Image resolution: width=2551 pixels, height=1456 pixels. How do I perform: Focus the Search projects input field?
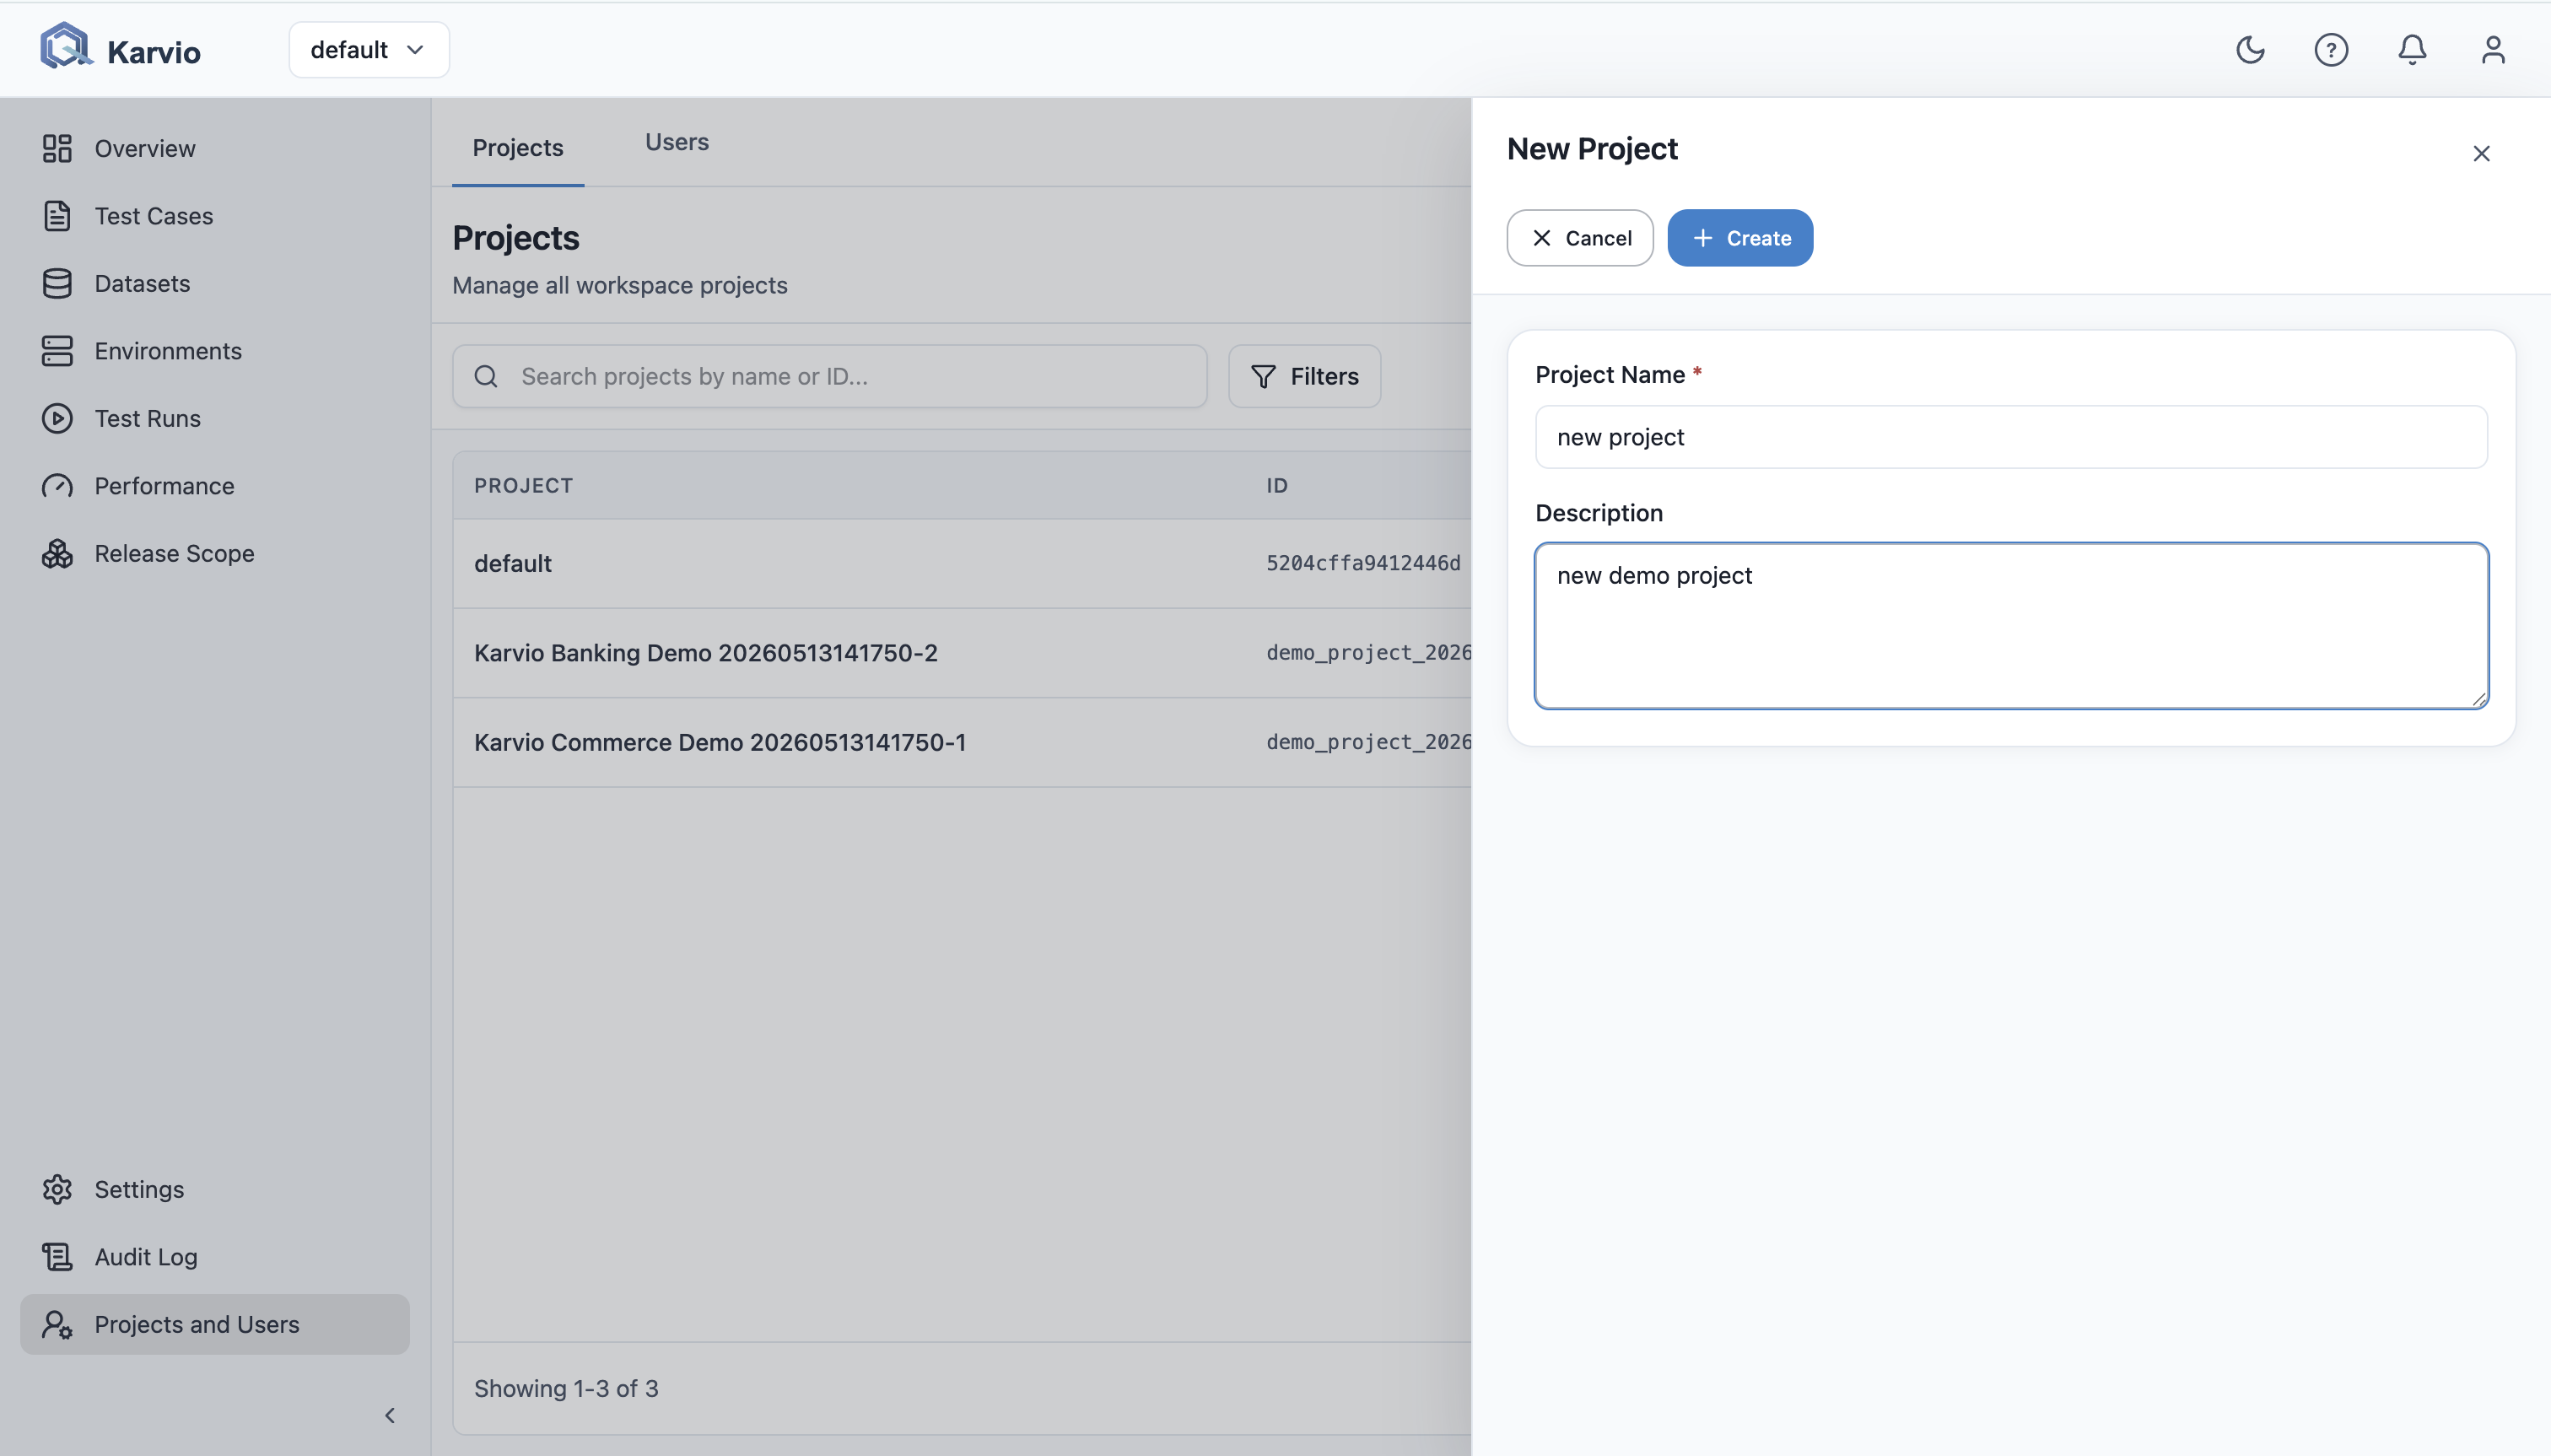pos(830,376)
